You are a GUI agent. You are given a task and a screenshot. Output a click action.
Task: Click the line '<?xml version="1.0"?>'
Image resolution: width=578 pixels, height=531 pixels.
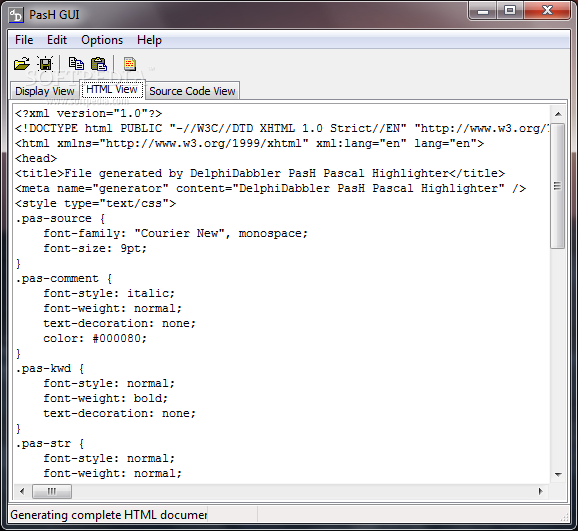88,113
